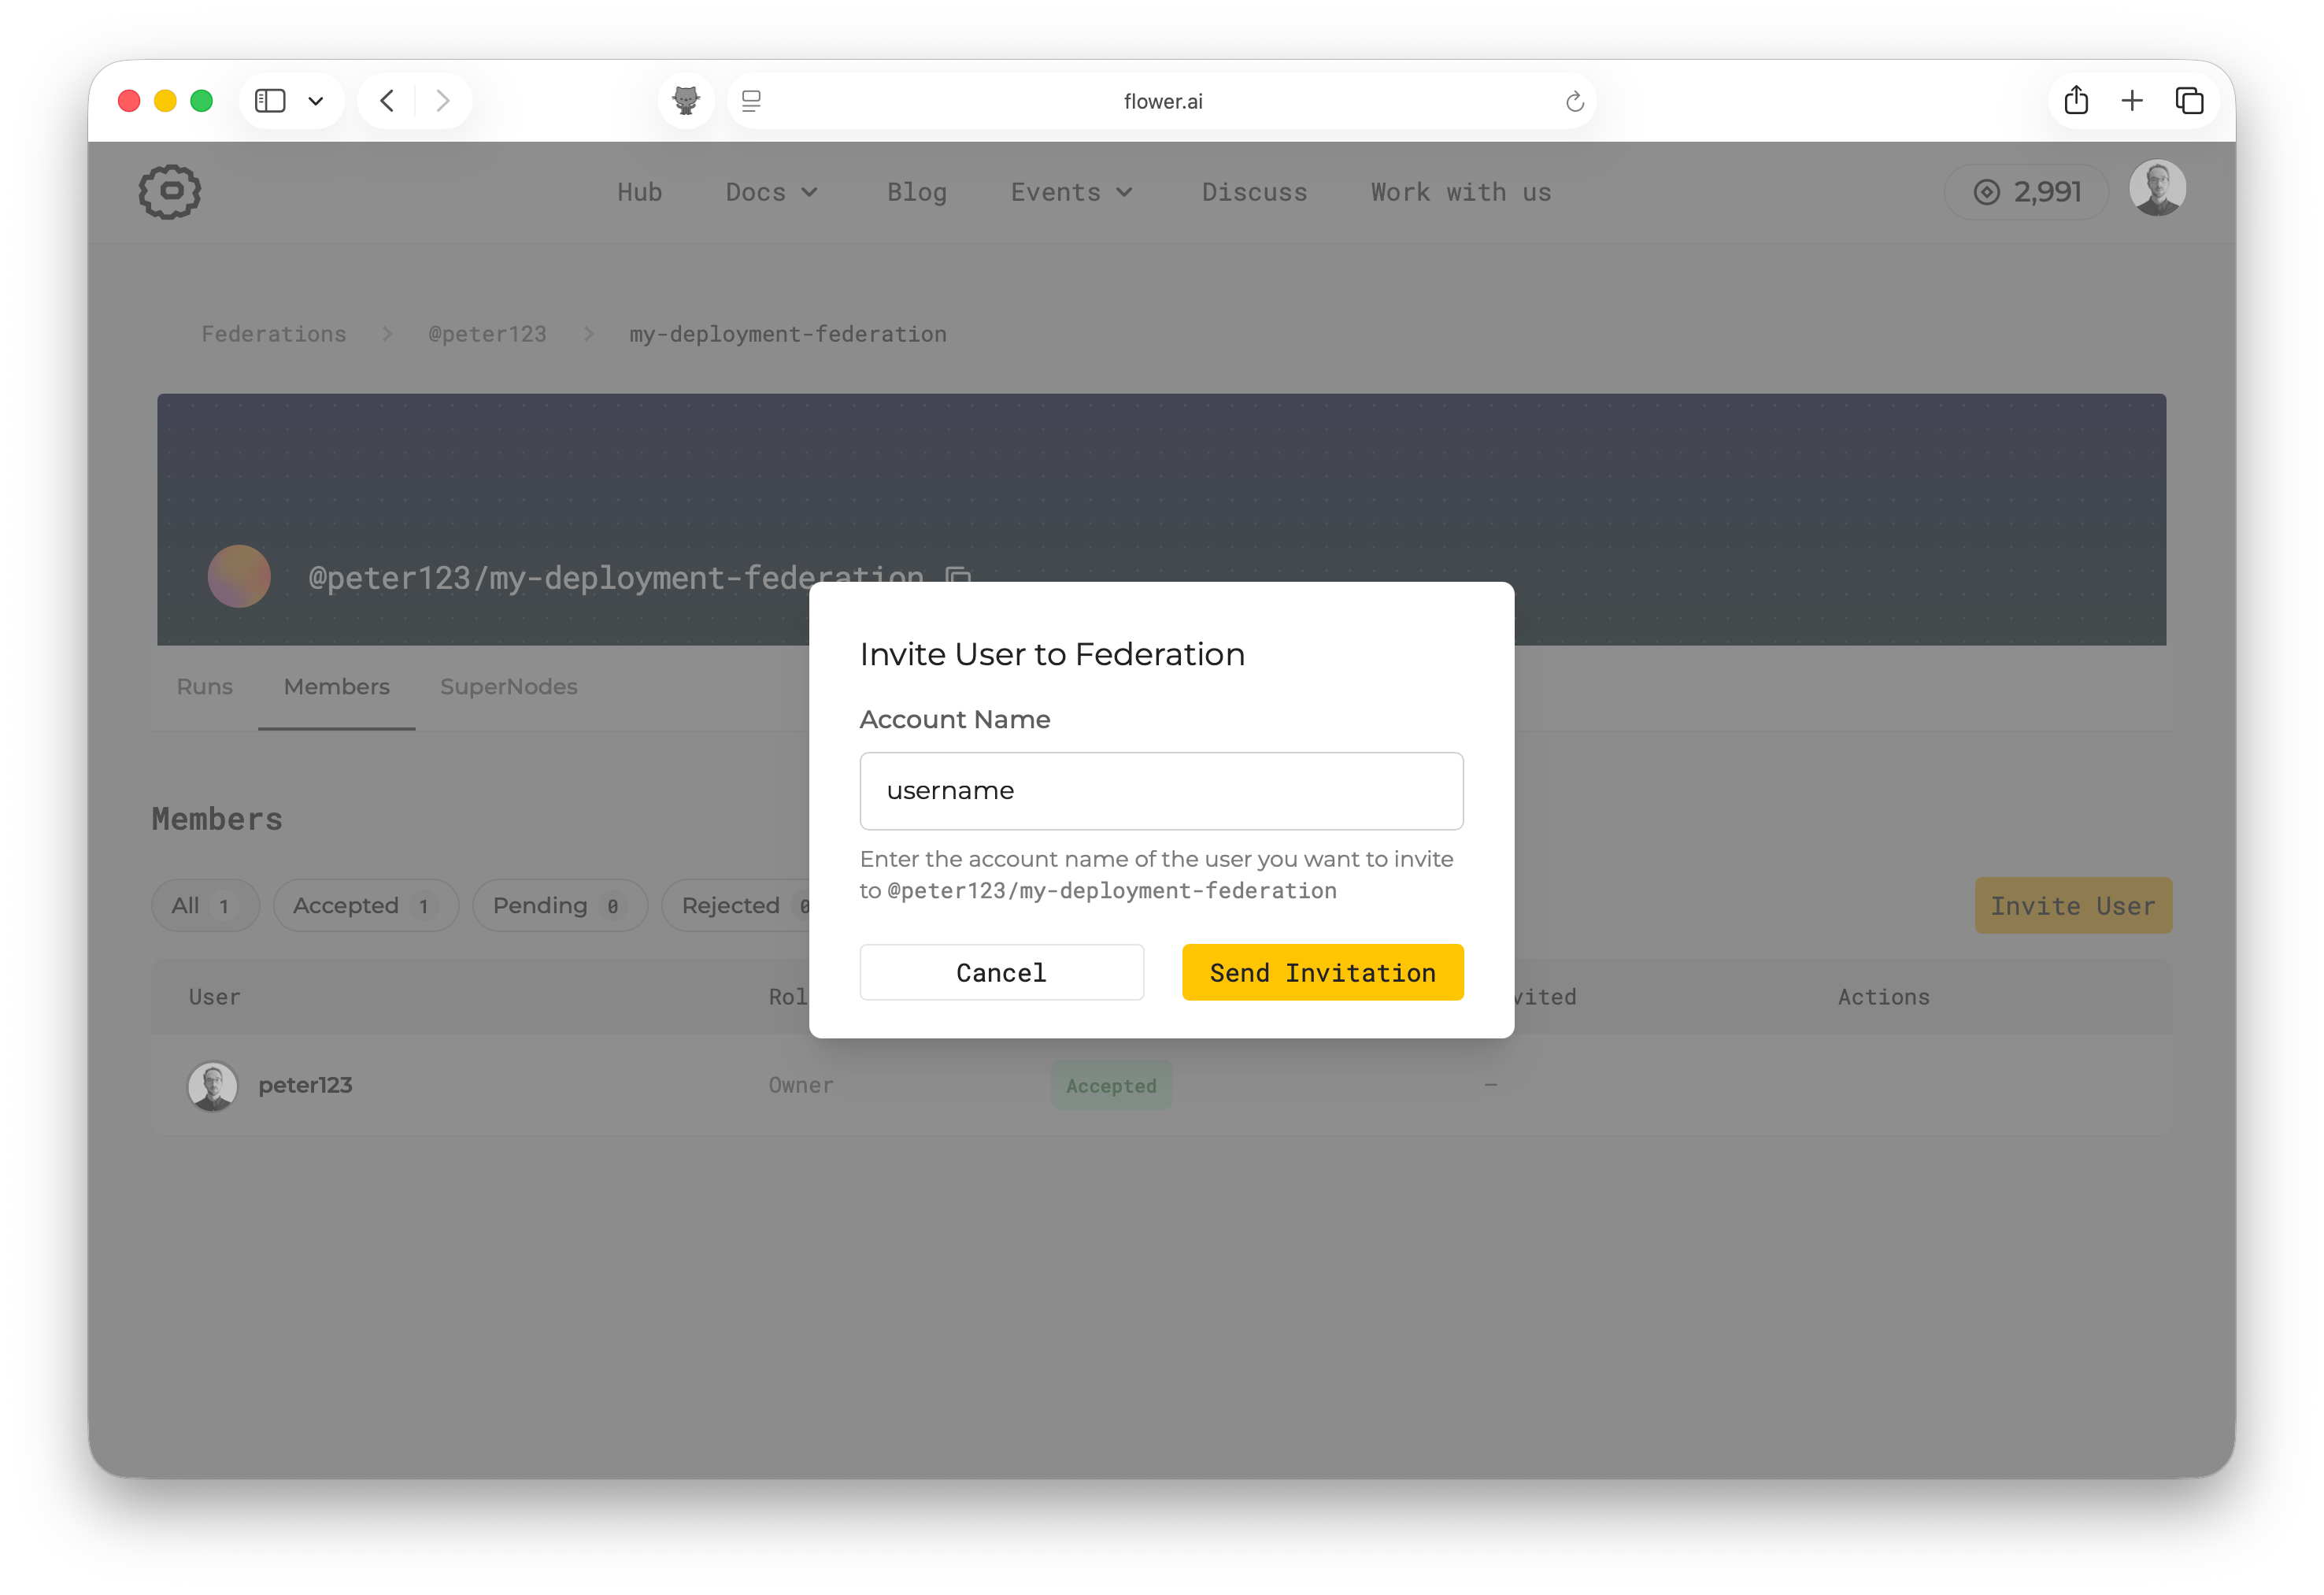Reload the page with the refresh icon

pyautogui.click(x=1574, y=101)
